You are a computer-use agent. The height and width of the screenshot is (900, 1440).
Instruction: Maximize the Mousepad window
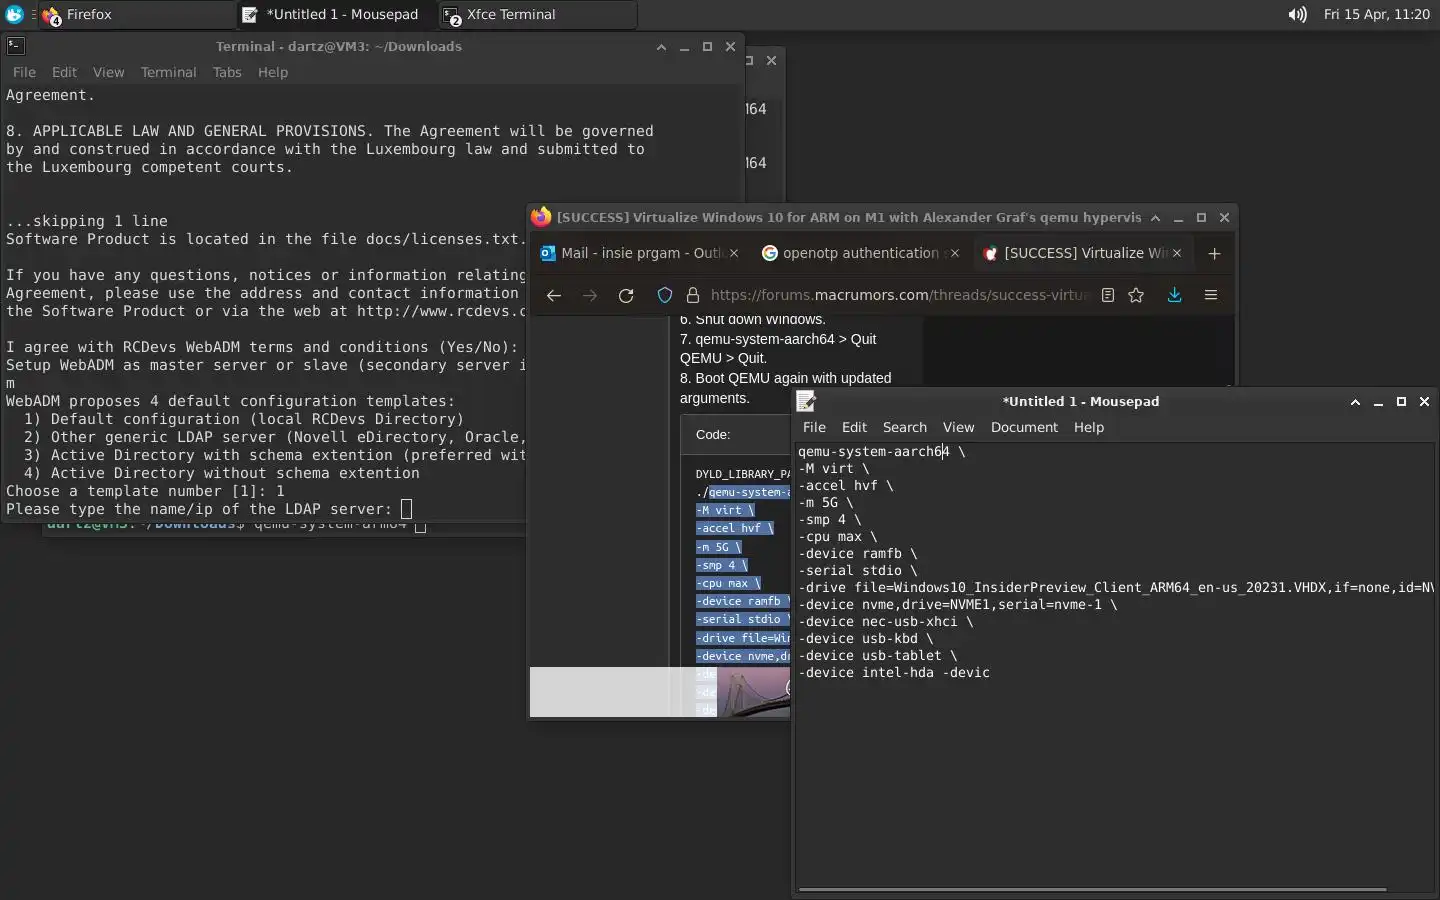pyautogui.click(x=1401, y=401)
